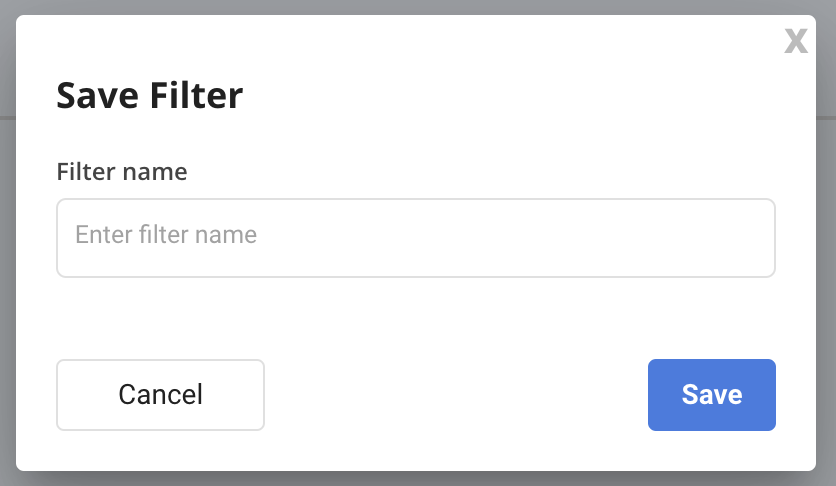Image resolution: width=836 pixels, height=486 pixels.
Task: Click the 'Filter name' field label
Action: pyautogui.click(x=122, y=172)
